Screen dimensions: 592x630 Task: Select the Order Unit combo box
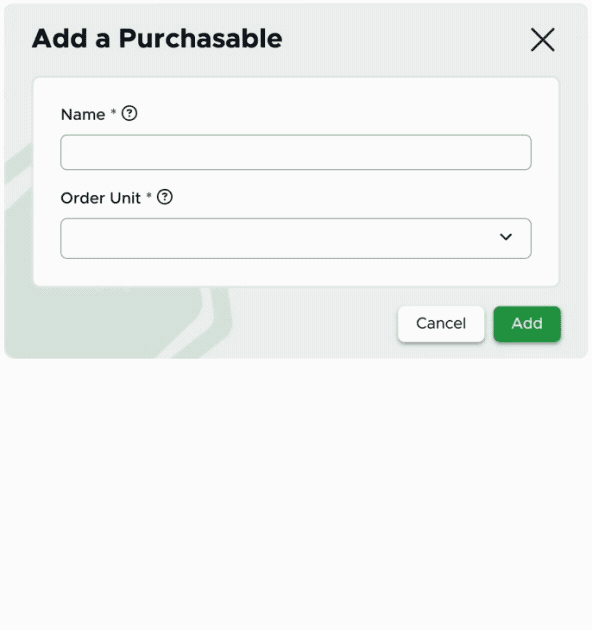pos(296,238)
